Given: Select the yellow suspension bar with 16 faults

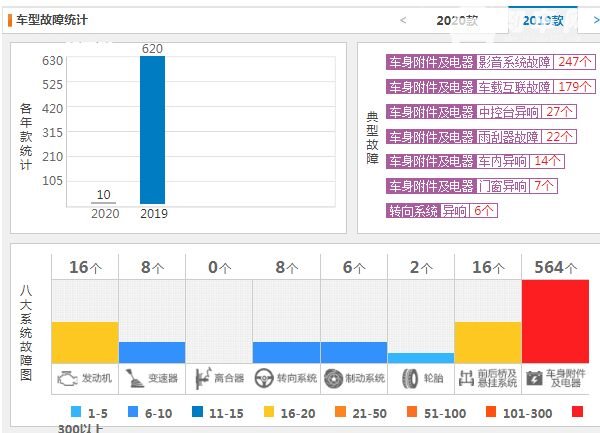Looking at the screenshot, I should pos(488,342).
